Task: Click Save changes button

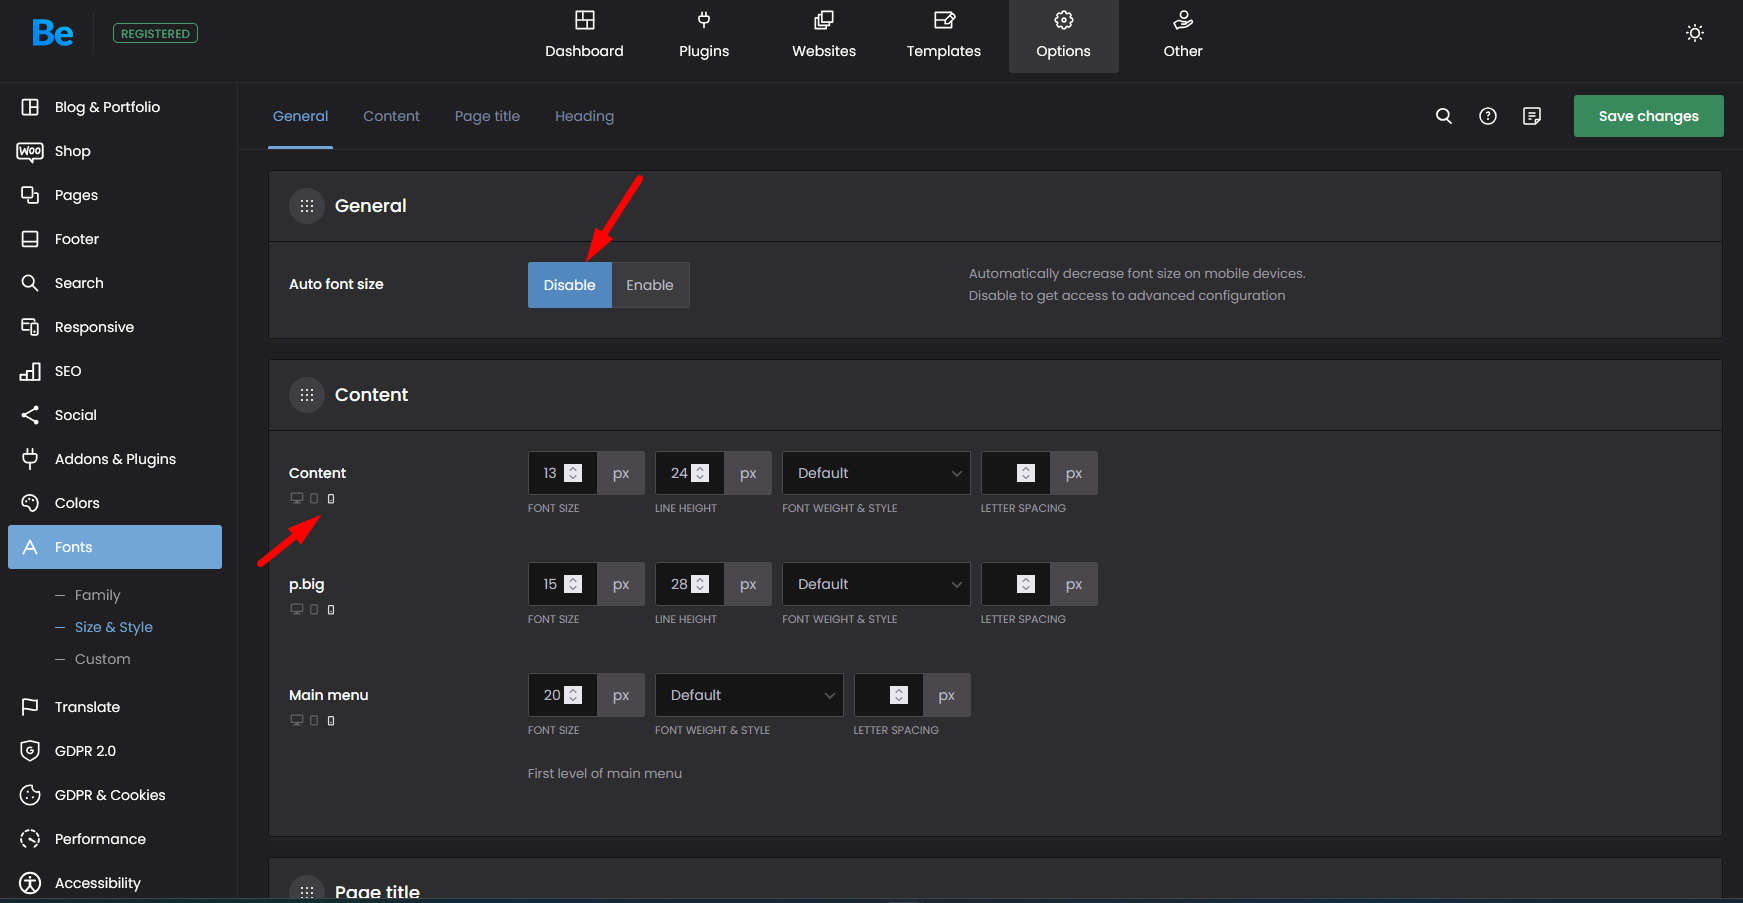Action: (x=1648, y=116)
